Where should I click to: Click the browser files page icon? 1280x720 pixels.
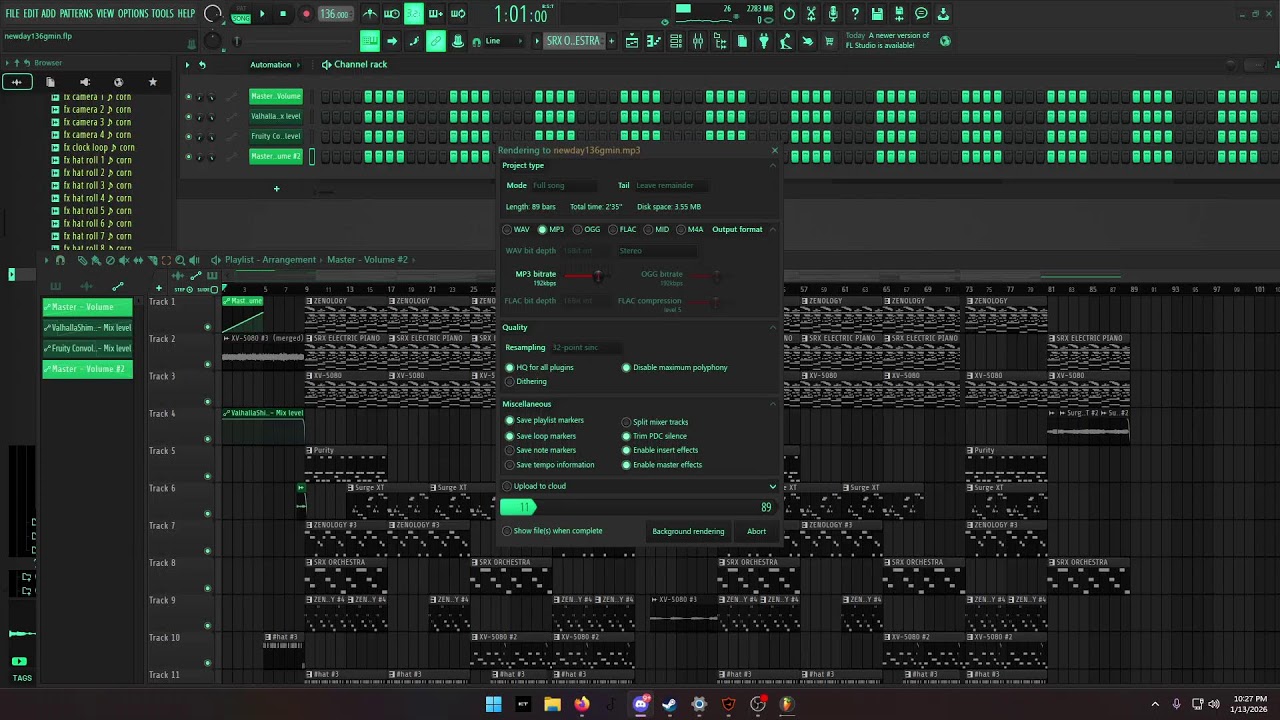coord(50,82)
